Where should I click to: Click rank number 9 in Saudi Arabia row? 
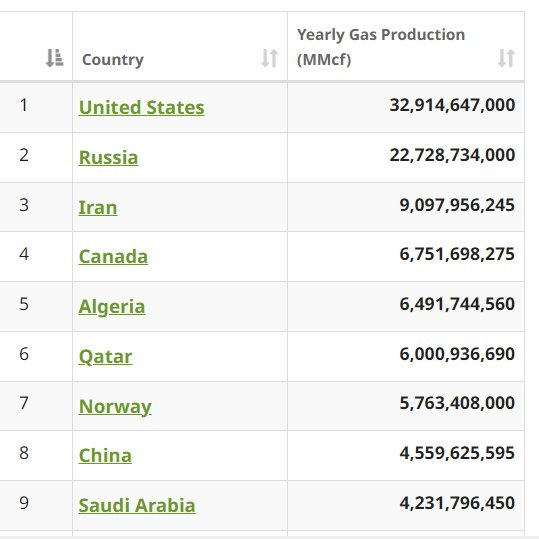pyautogui.click(x=24, y=503)
